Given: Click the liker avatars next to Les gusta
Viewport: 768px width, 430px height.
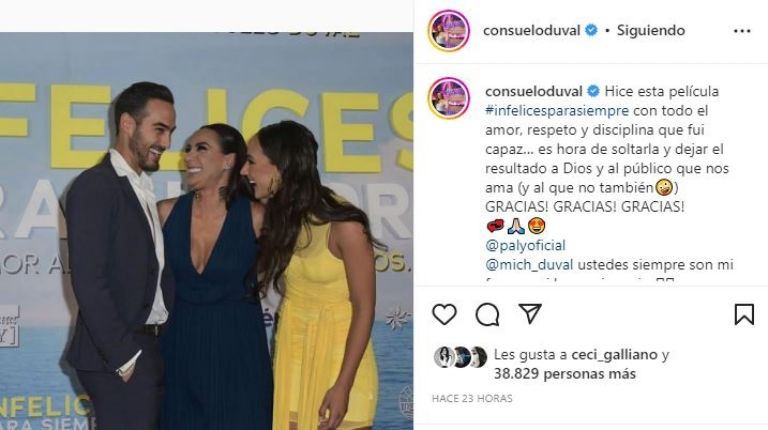Looking at the screenshot, I should (x=460, y=357).
